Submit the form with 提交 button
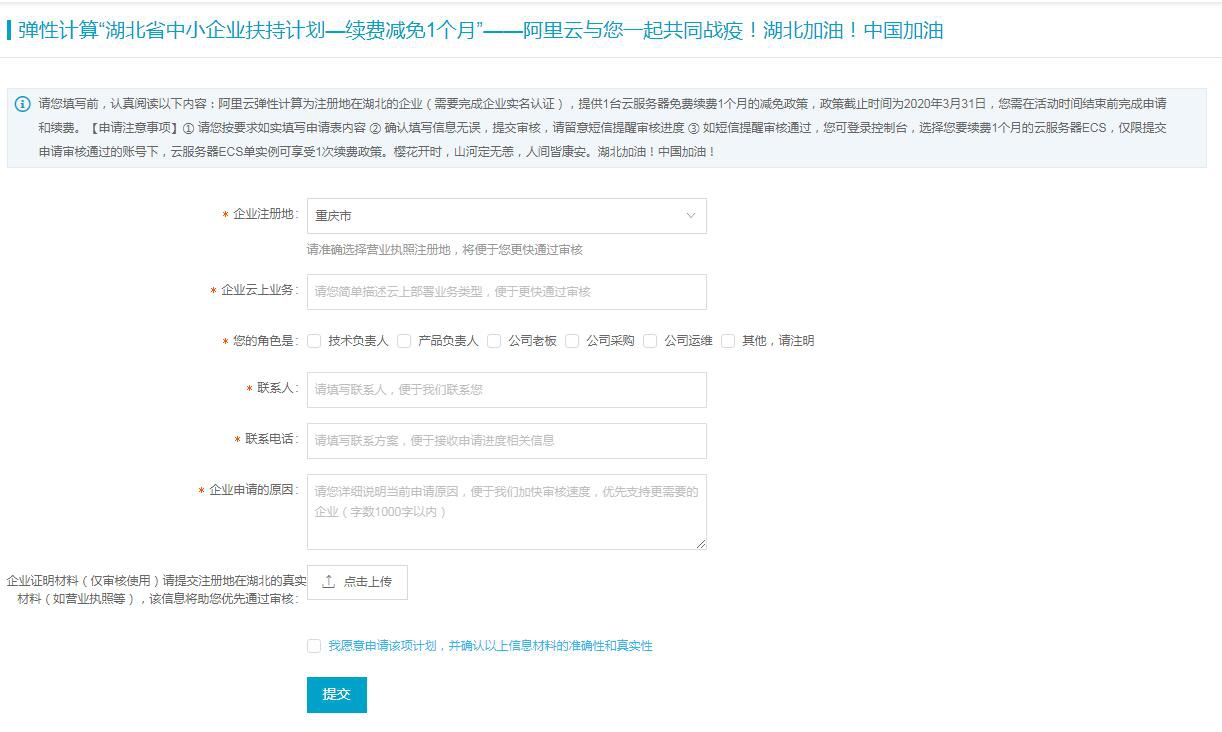The height and width of the screenshot is (732, 1222). 337,695
